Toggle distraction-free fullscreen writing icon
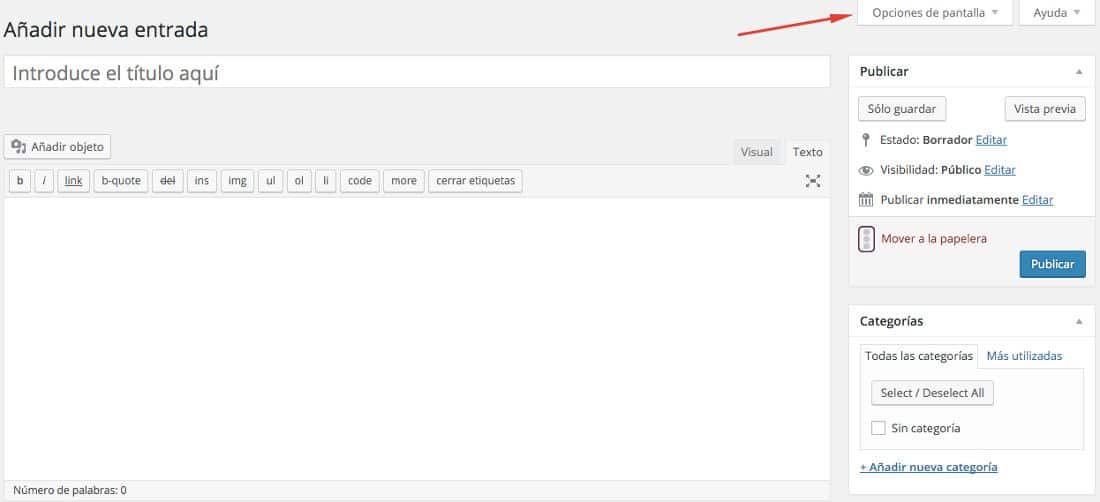 coord(813,181)
